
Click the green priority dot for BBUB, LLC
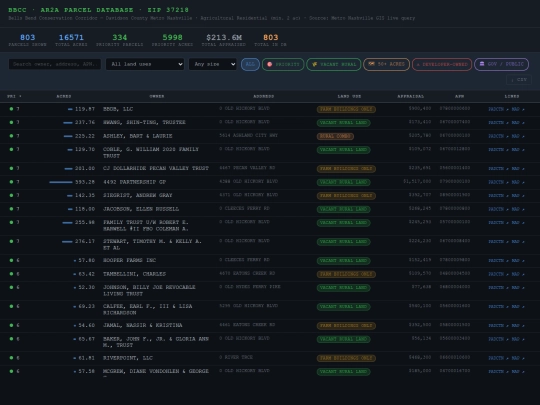[11, 109]
